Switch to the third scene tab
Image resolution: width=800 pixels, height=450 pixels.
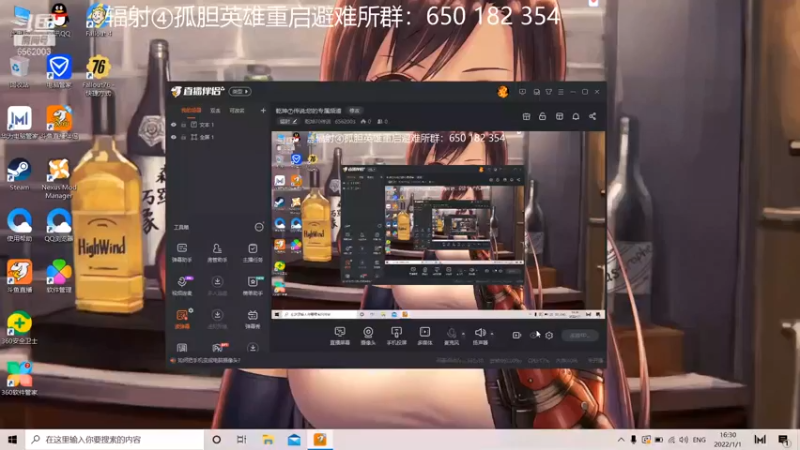pos(237,111)
